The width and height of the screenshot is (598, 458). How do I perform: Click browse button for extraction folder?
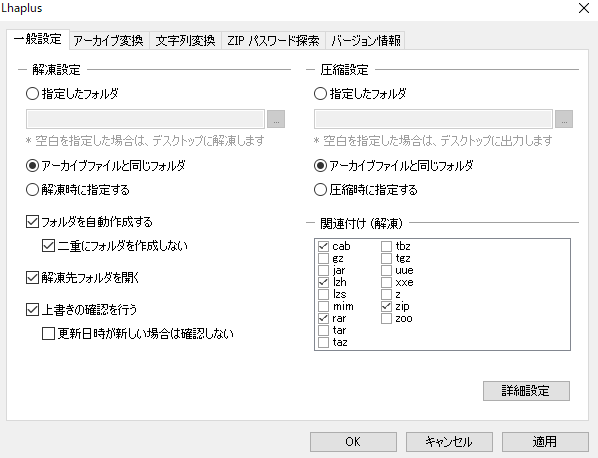tap(276, 119)
